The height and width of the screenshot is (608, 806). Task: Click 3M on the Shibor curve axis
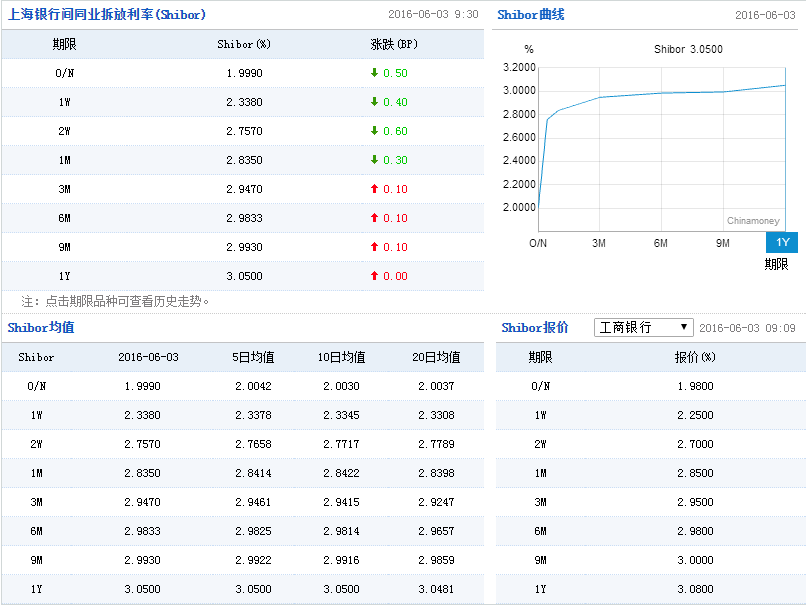pos(599,243)
